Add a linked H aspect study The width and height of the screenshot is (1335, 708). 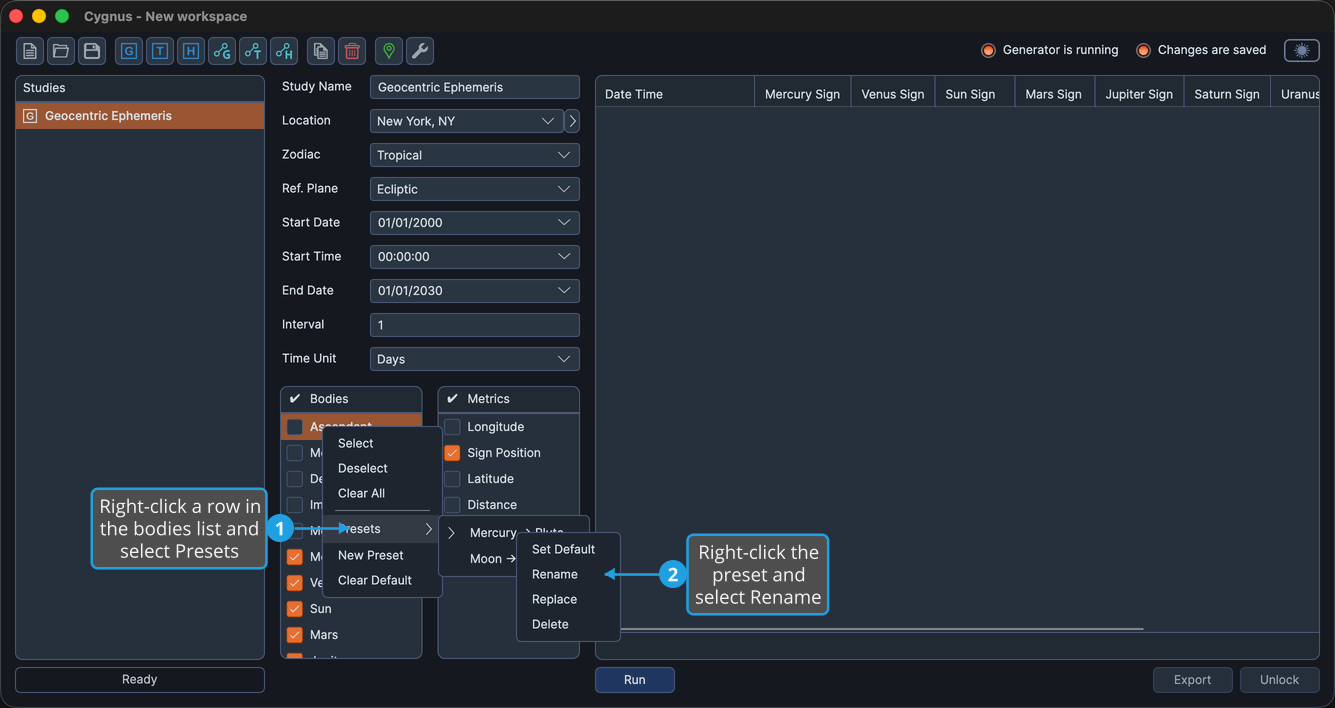[x=284, y=51]
